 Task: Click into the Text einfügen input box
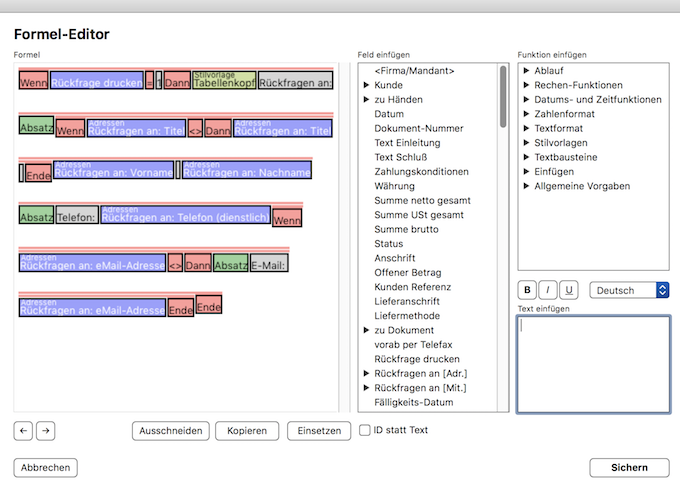click(593, 364)
